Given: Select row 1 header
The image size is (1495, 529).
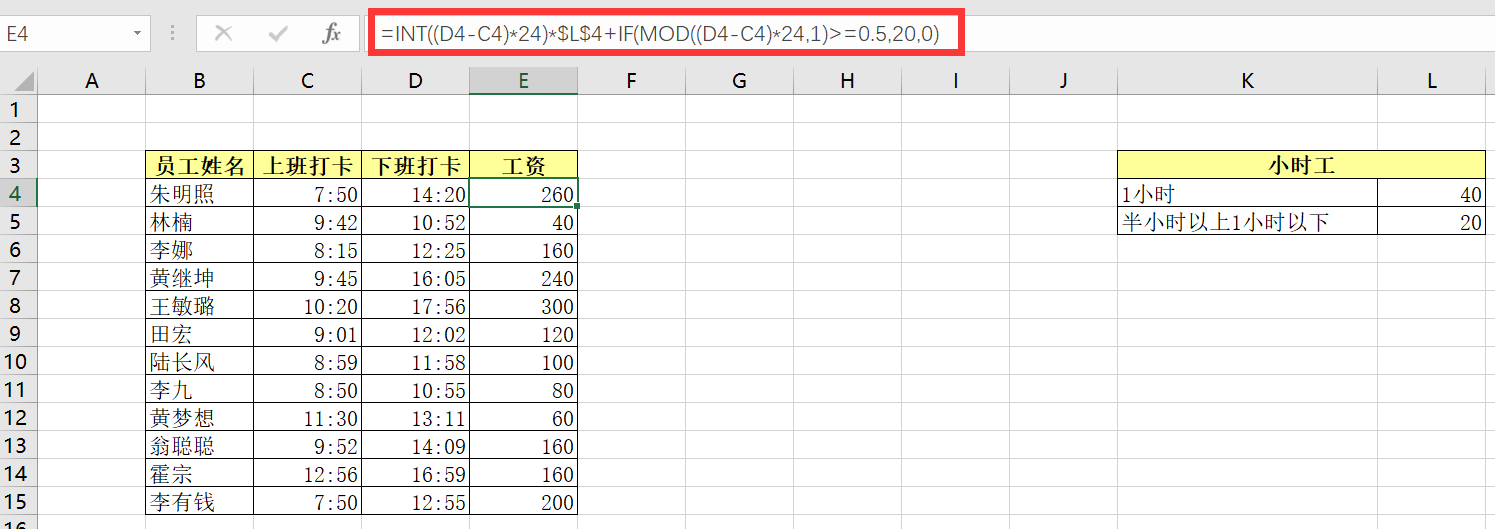Looking at the screenshot, I should pos(19,109).
